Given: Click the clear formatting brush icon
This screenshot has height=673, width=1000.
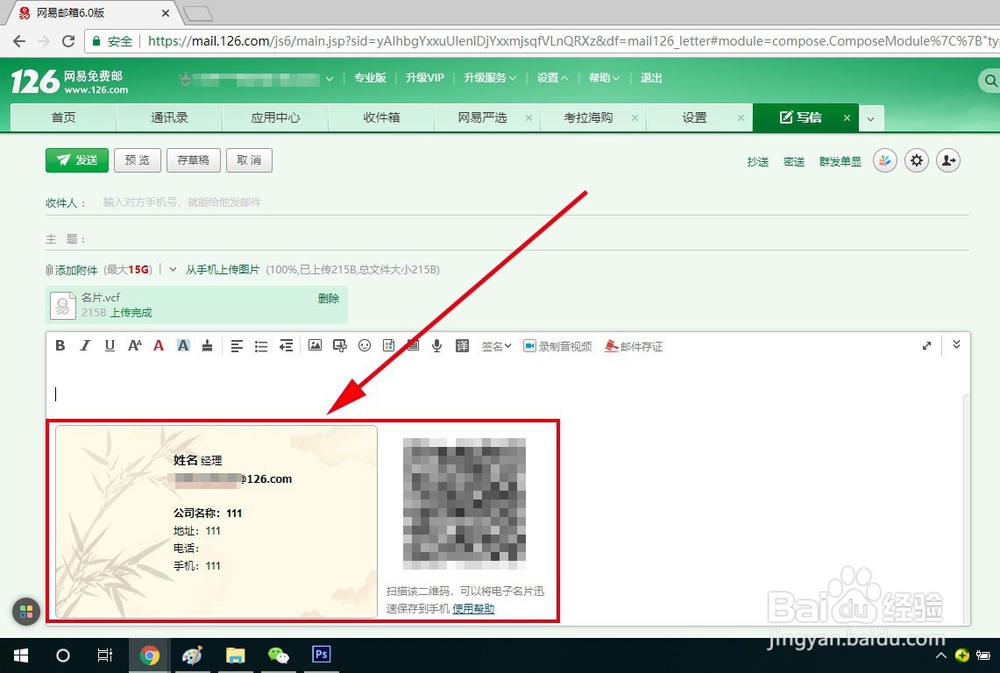Looking at the screenshot, I should [207, 346].
